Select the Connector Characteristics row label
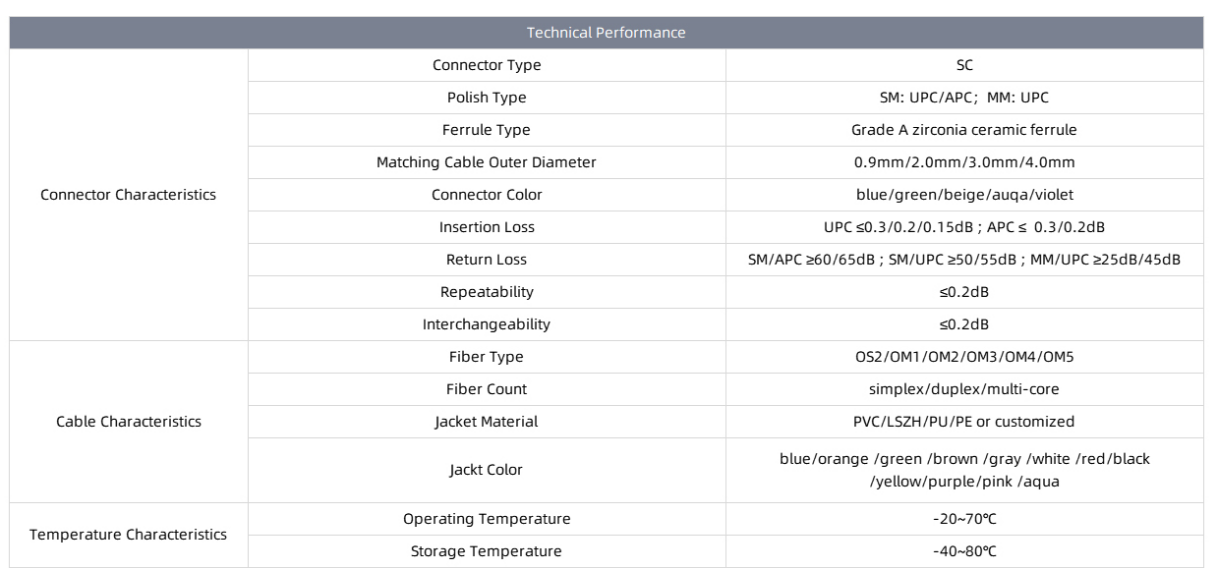Screen dimensions: 1211x586 tap(128, 194)
